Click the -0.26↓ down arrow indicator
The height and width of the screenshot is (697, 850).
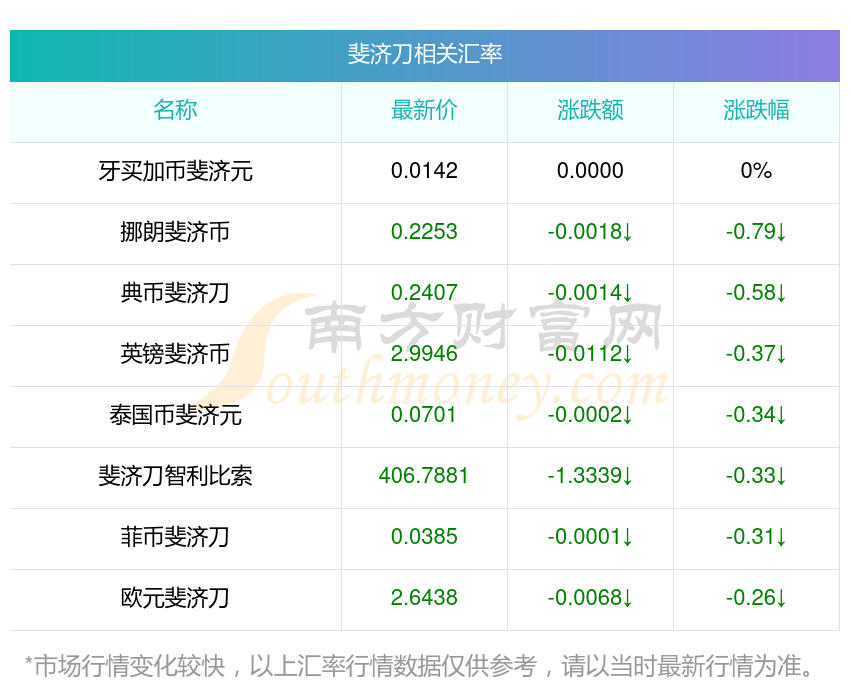point(781,598)
